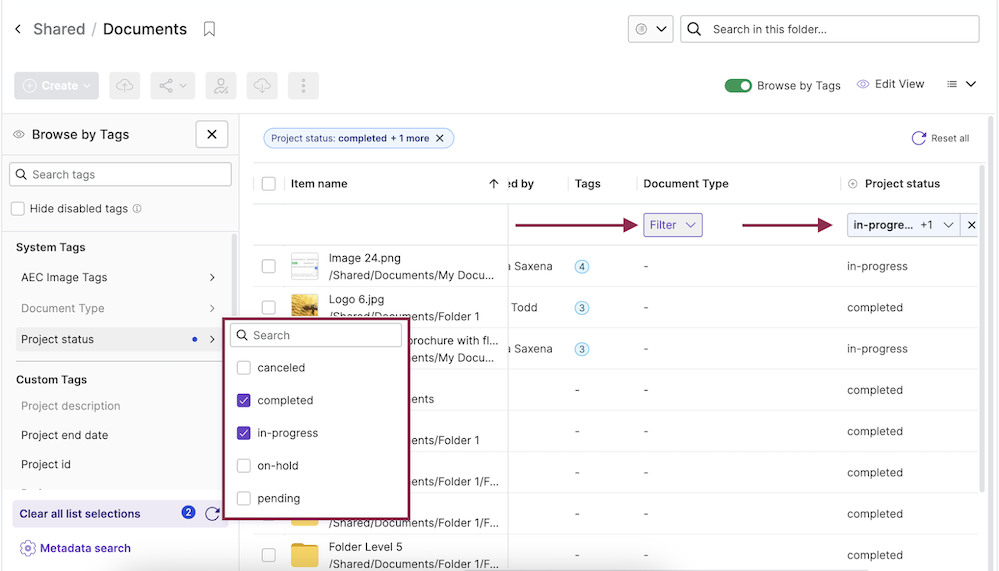Click the magnifier in the folder search
The width and height of the screenshot is (999, 571).
click(694, 29)
